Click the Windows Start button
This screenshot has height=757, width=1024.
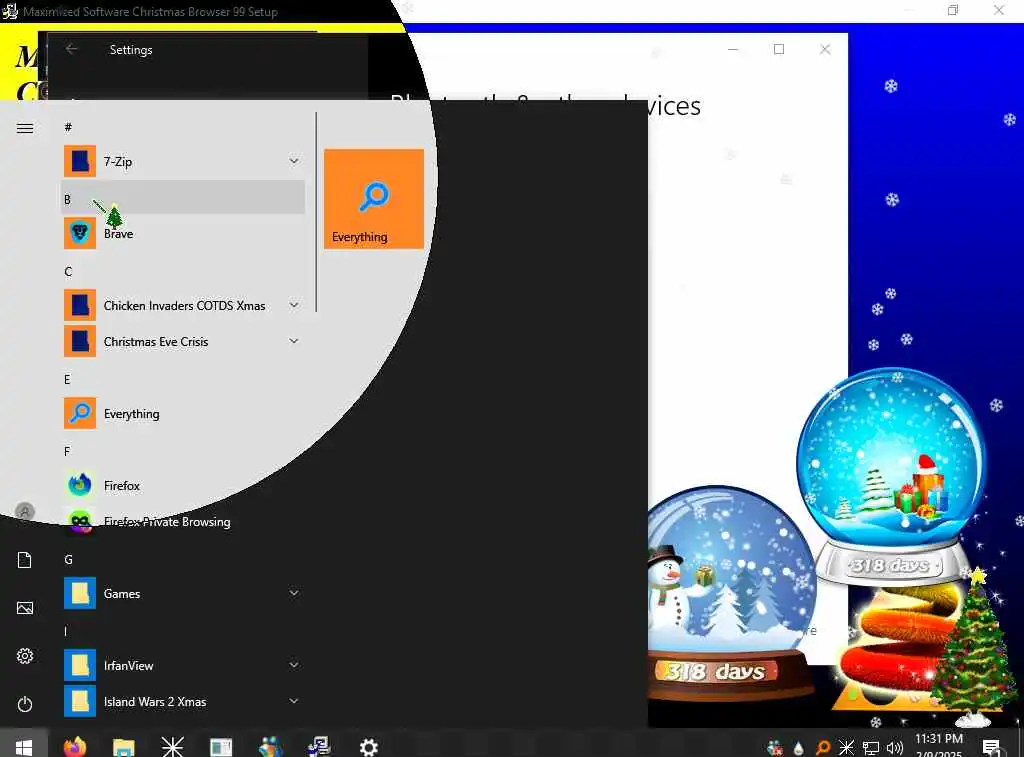tap(24, 745)
